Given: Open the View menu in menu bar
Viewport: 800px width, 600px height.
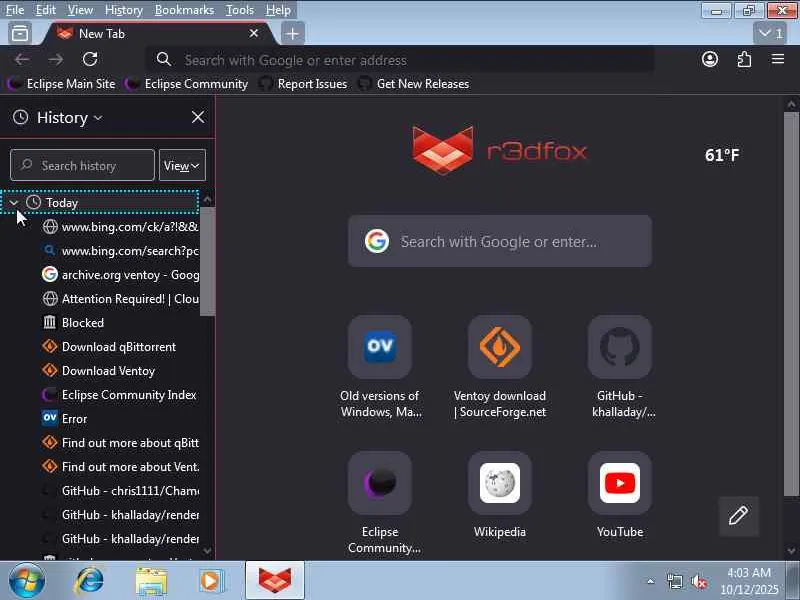Looking at the screenshot, I should [80, 10].
